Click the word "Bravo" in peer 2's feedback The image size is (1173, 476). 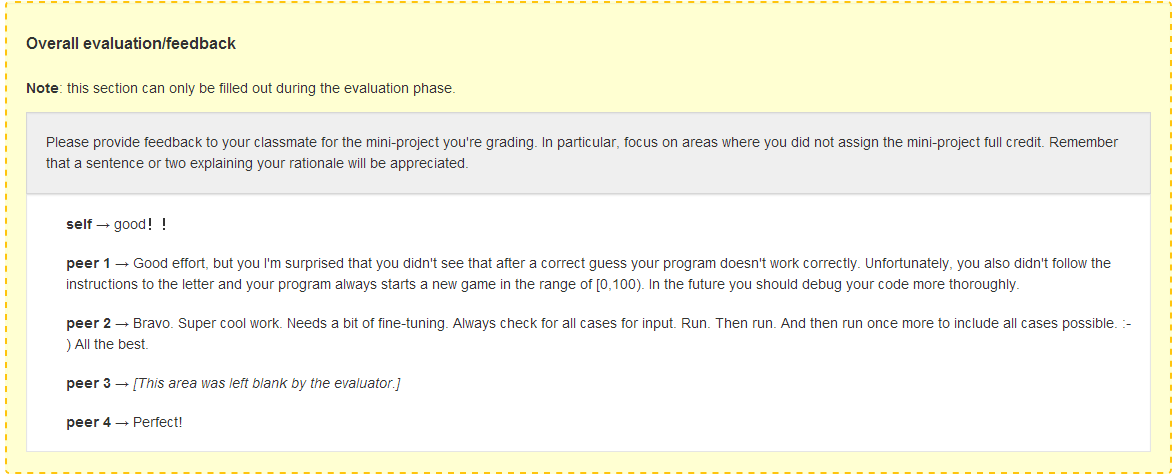[151, 325]
